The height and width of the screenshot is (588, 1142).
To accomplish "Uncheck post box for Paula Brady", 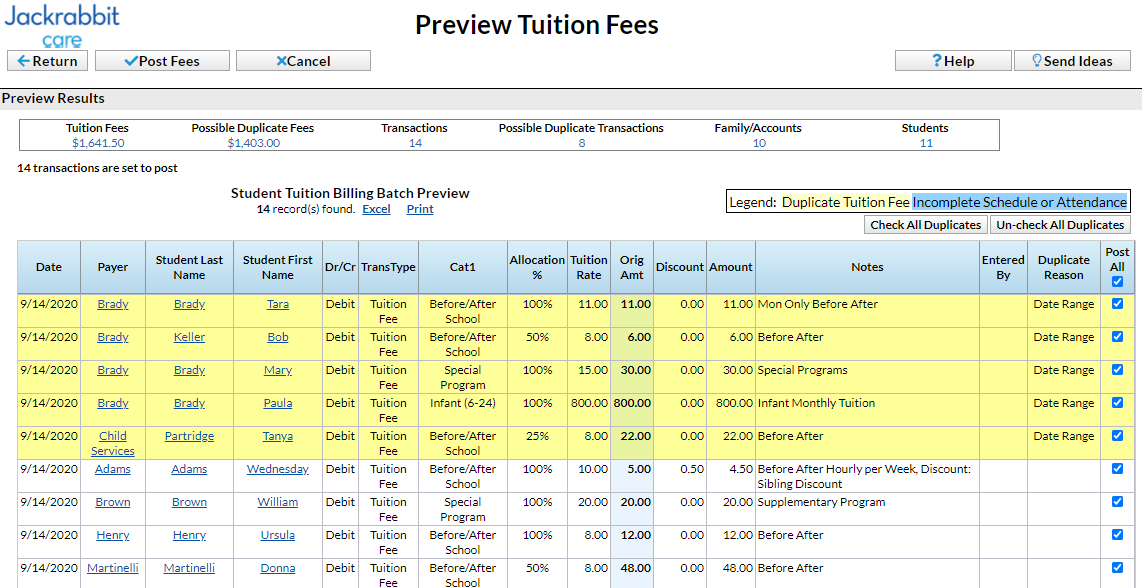I will (1117, 402).
